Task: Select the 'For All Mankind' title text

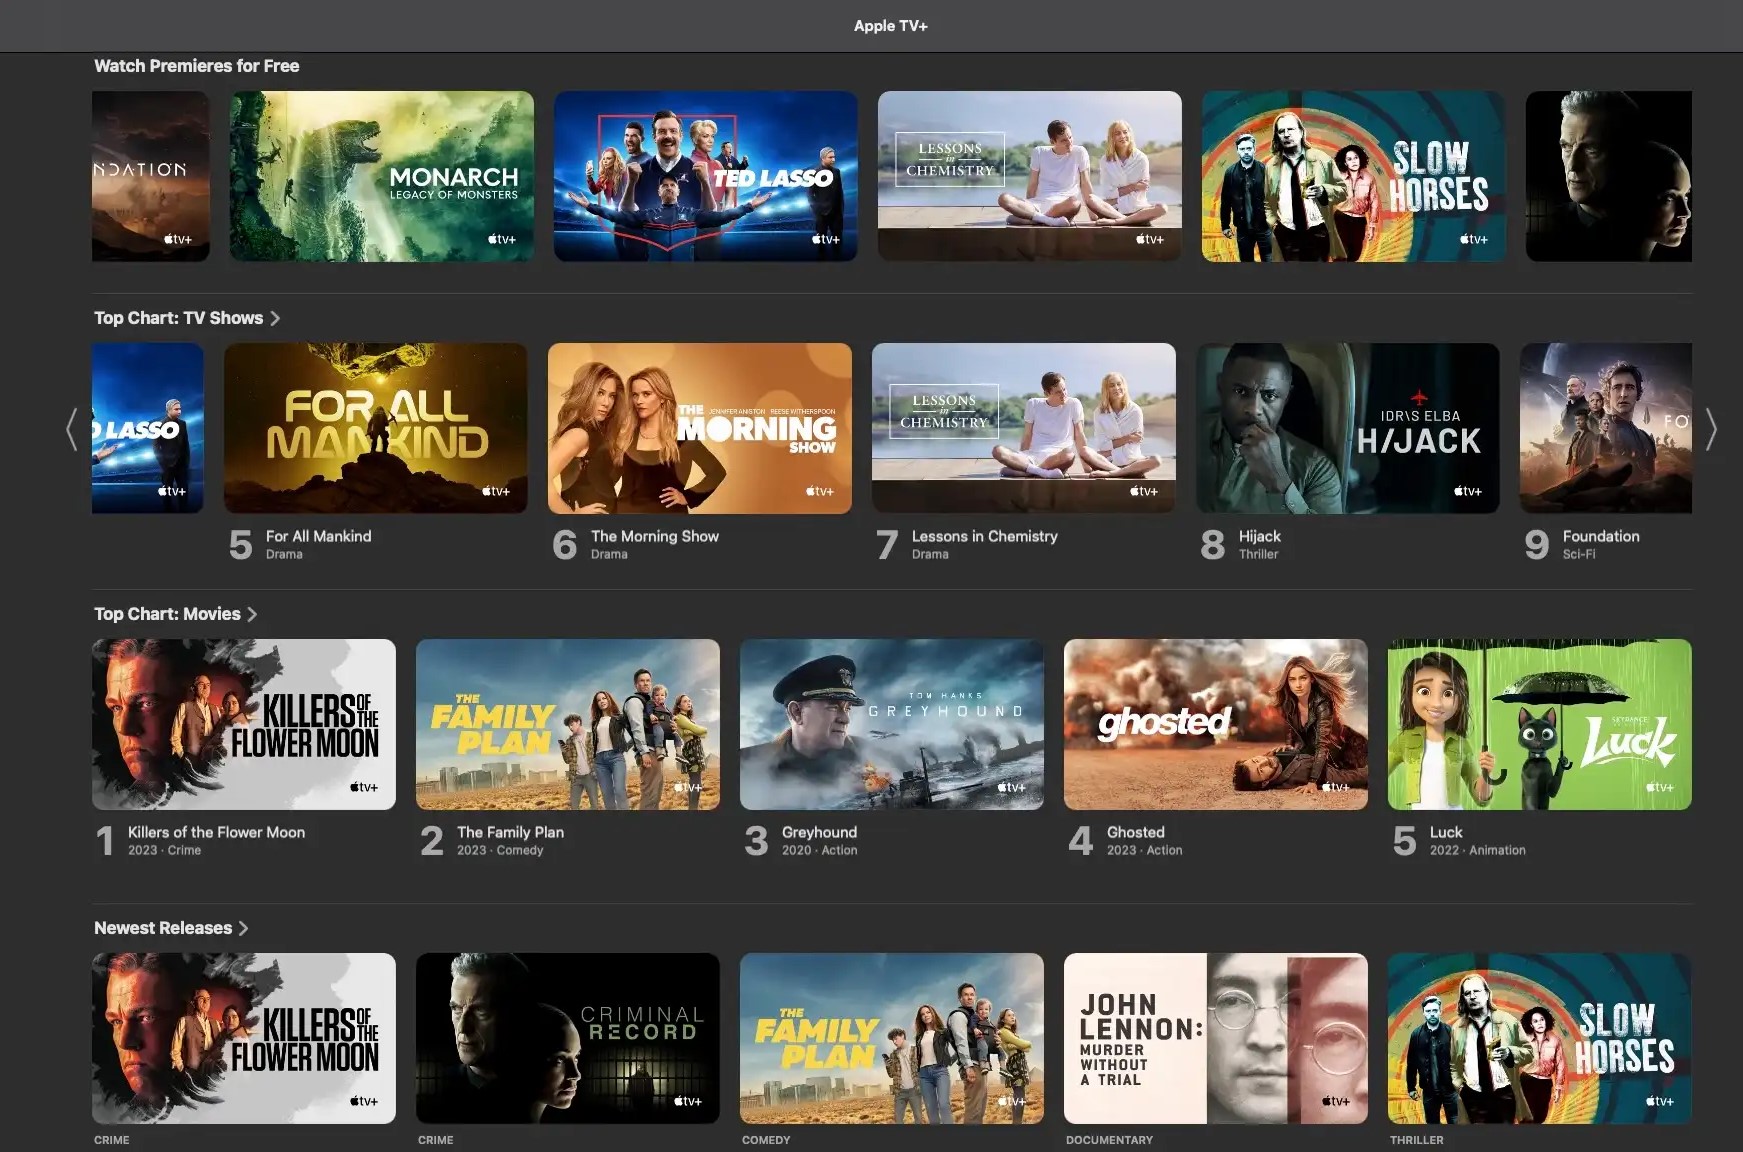Action: [318, 536]
